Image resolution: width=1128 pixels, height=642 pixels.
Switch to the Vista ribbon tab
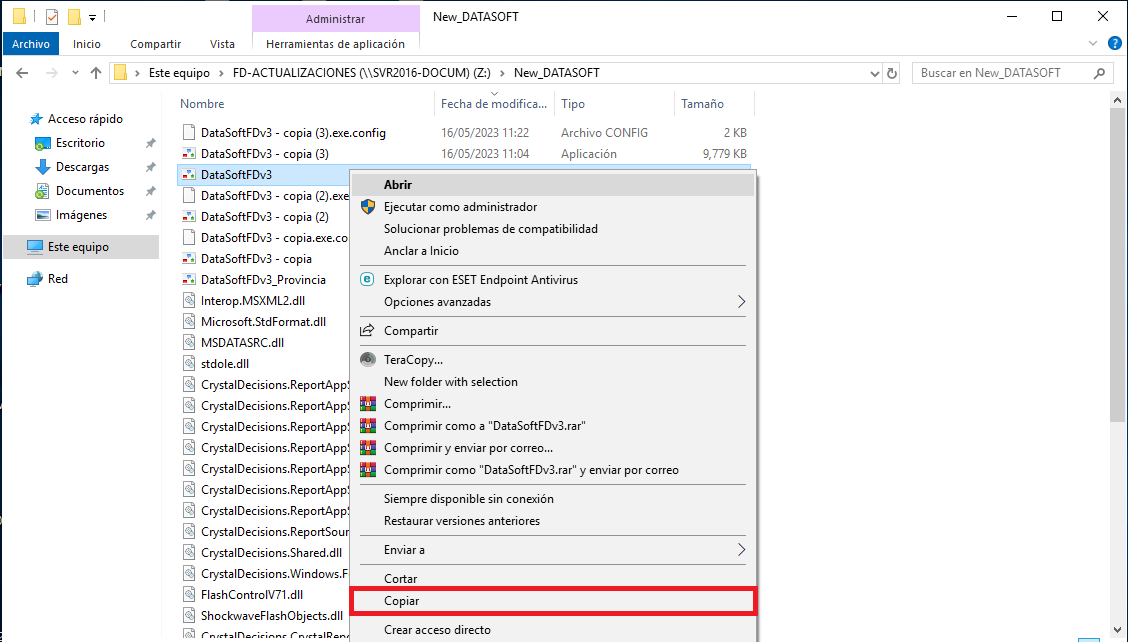click(222, 44)
